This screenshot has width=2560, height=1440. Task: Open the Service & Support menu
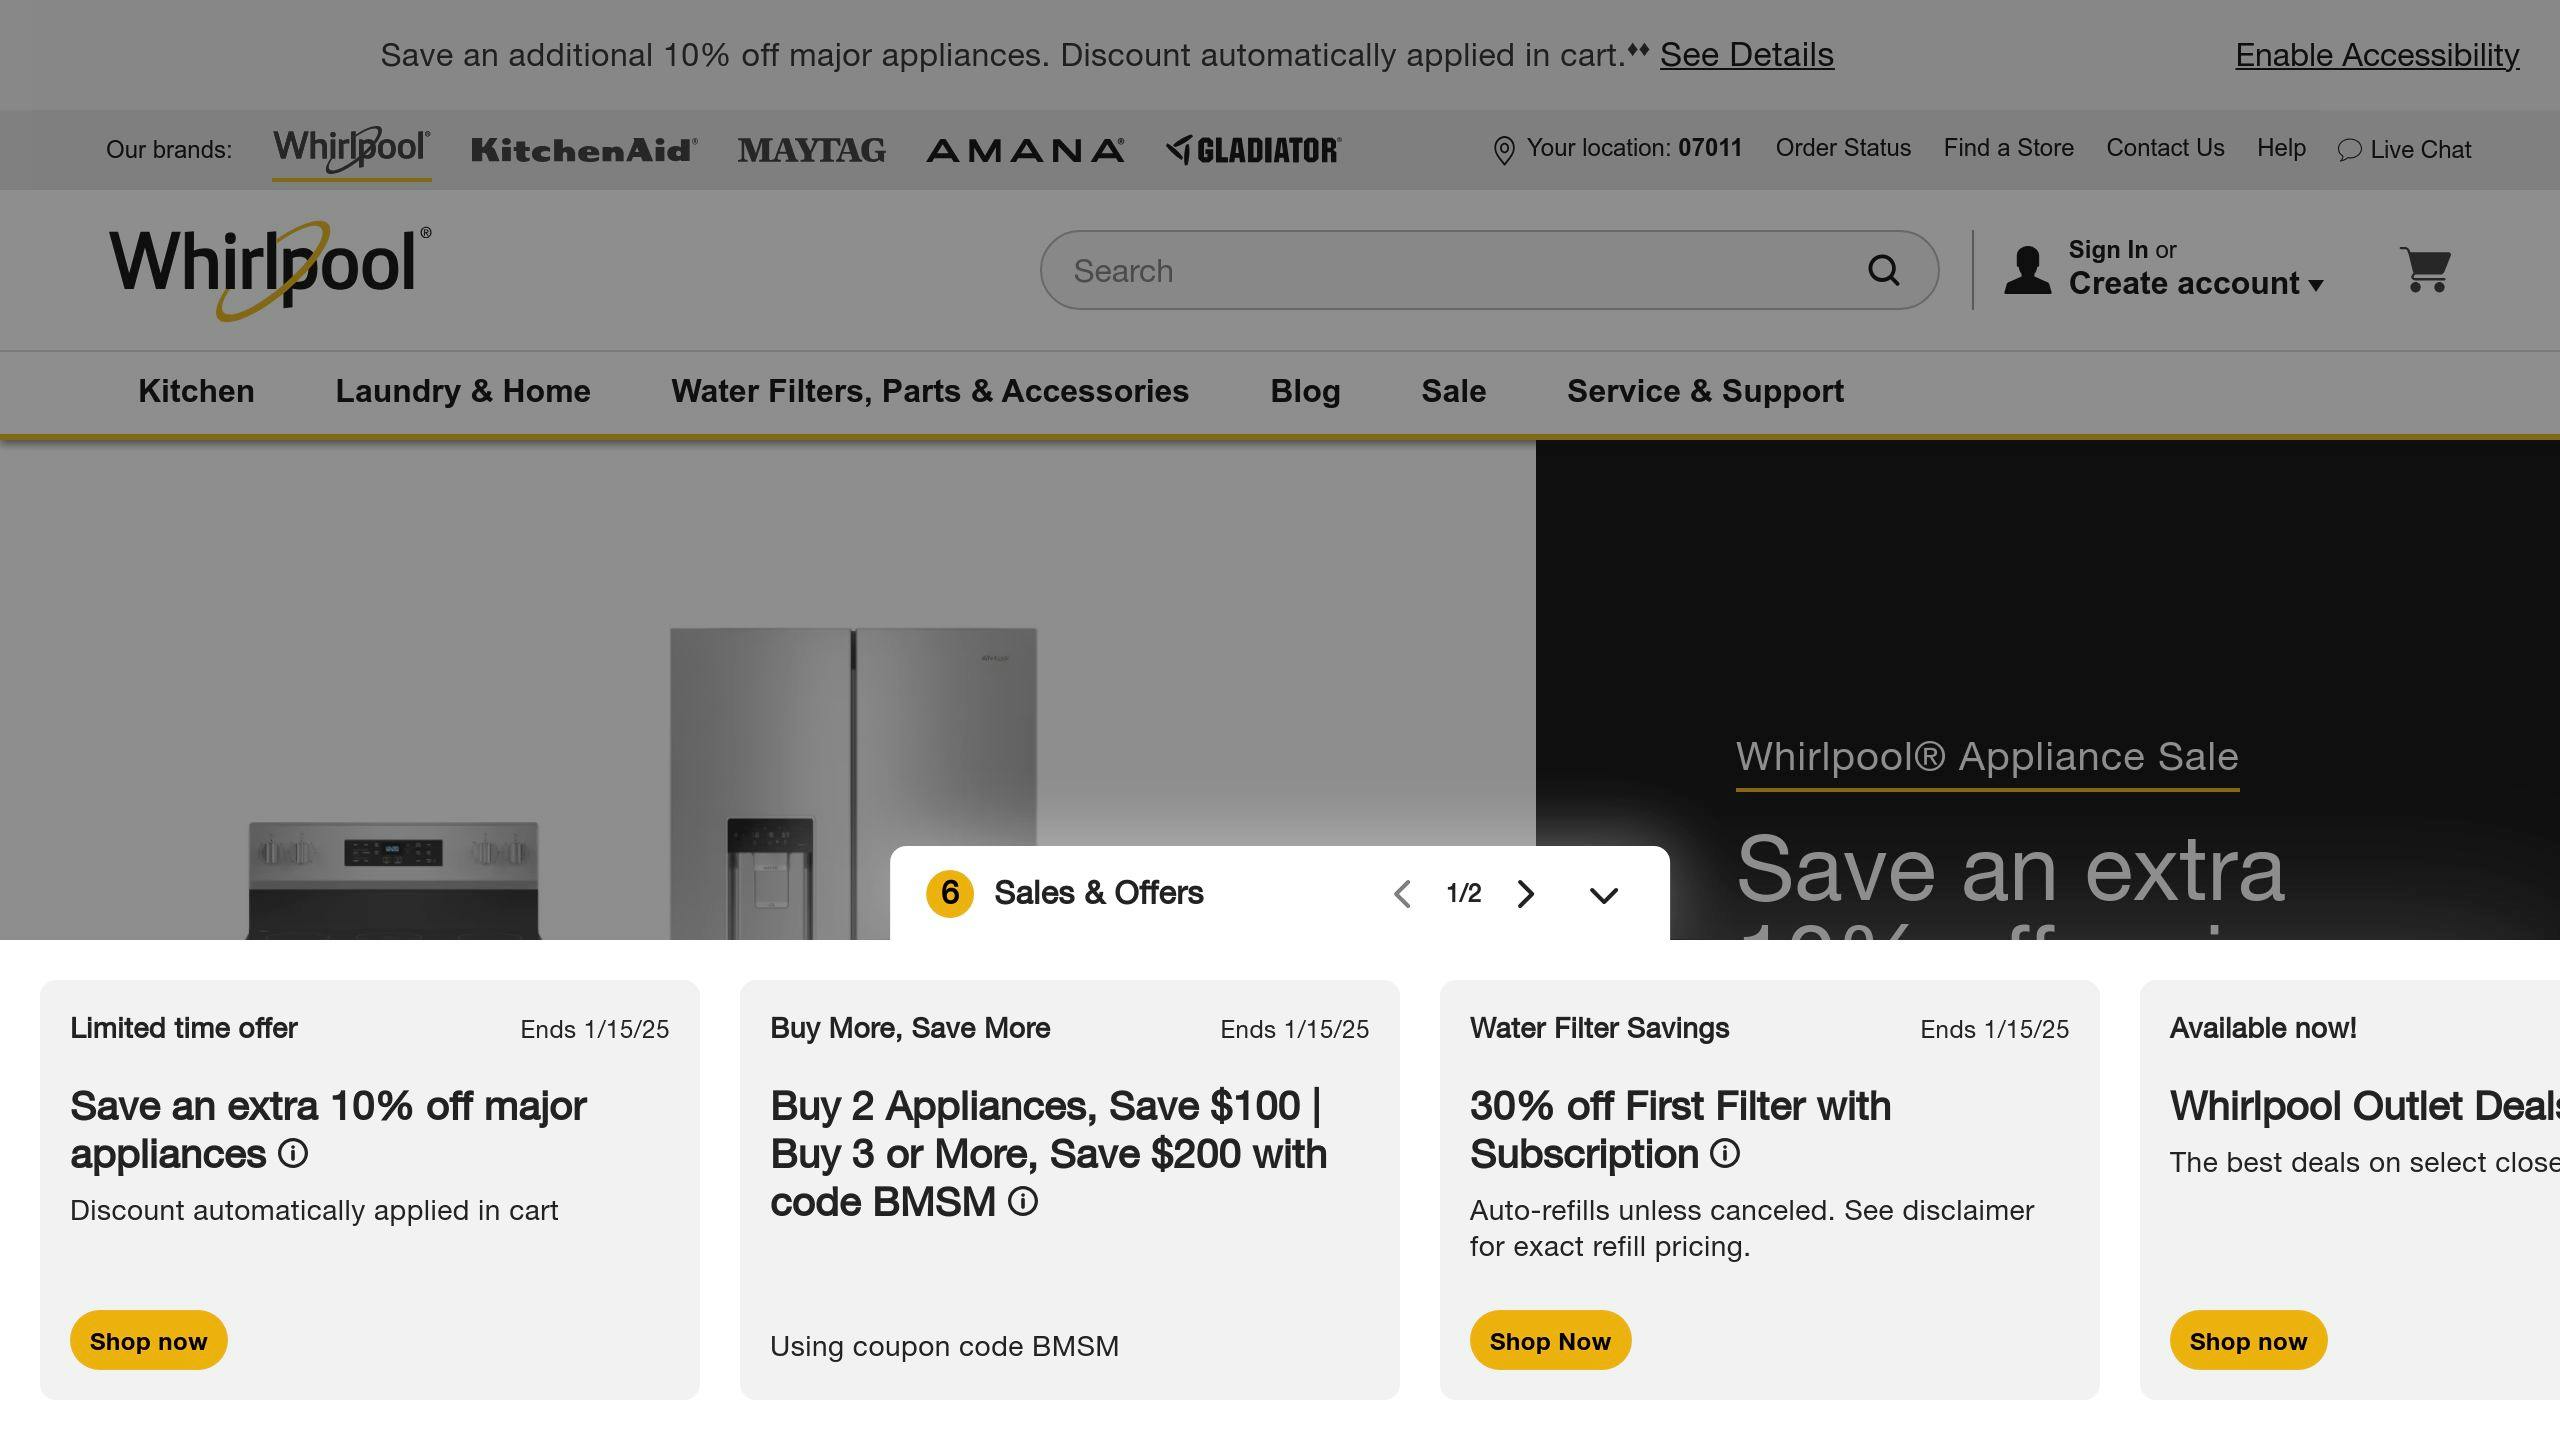(1705, 391)
